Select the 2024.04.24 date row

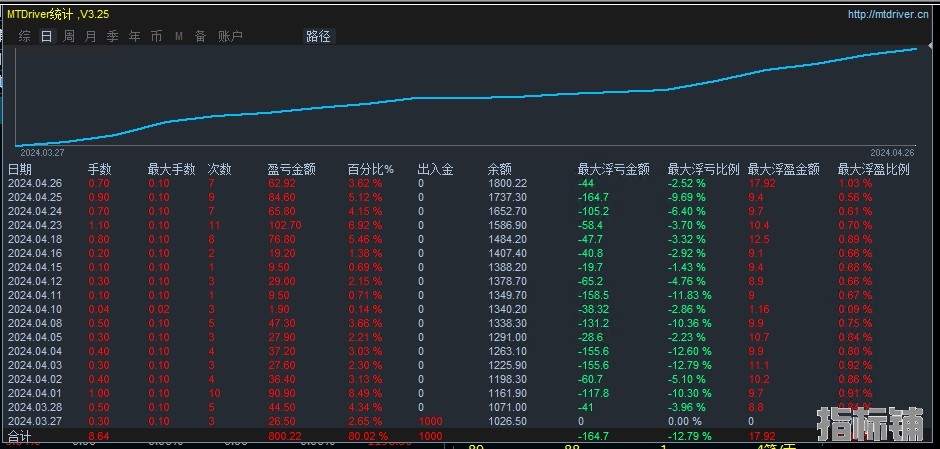(x=35, y=211)
